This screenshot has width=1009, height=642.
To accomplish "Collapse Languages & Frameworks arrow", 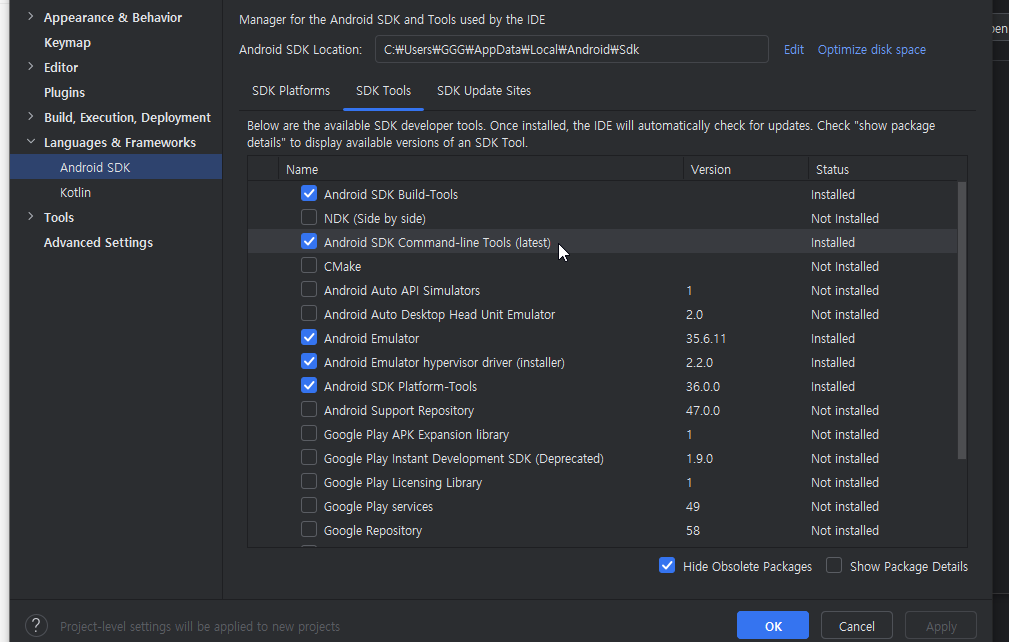I will point(30,142).
